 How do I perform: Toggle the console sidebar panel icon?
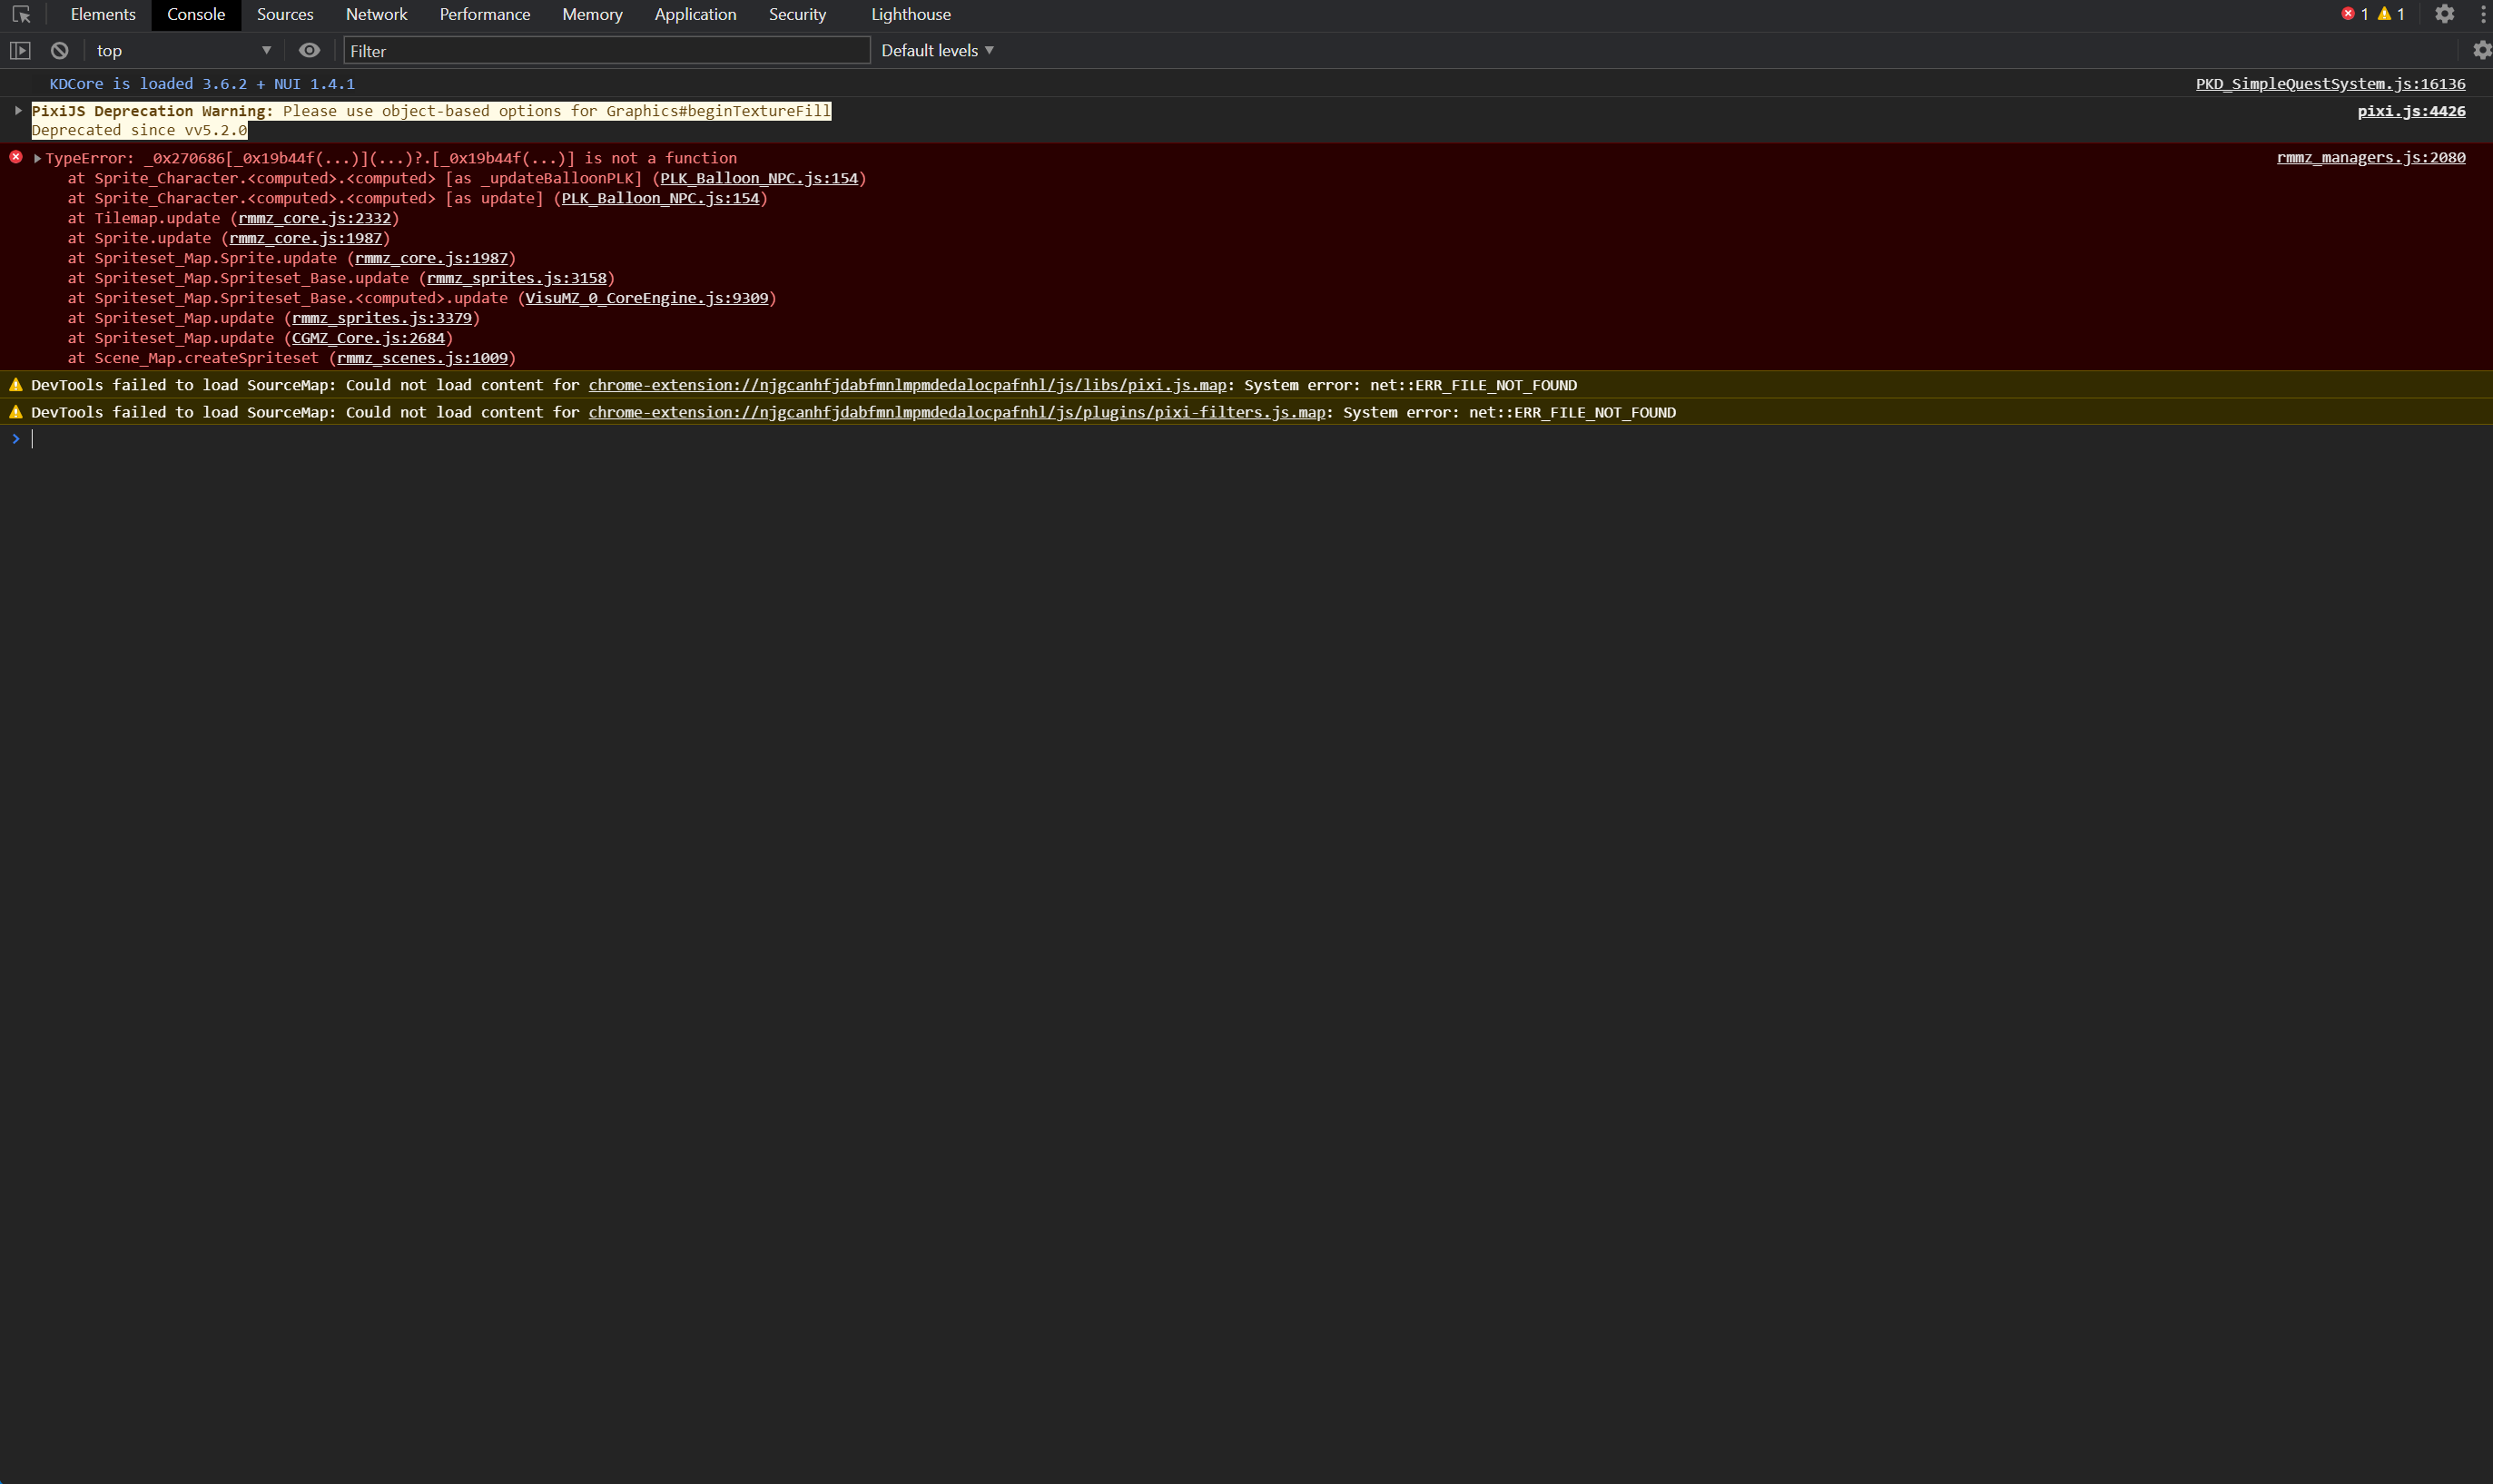click(x=20, y=50)
